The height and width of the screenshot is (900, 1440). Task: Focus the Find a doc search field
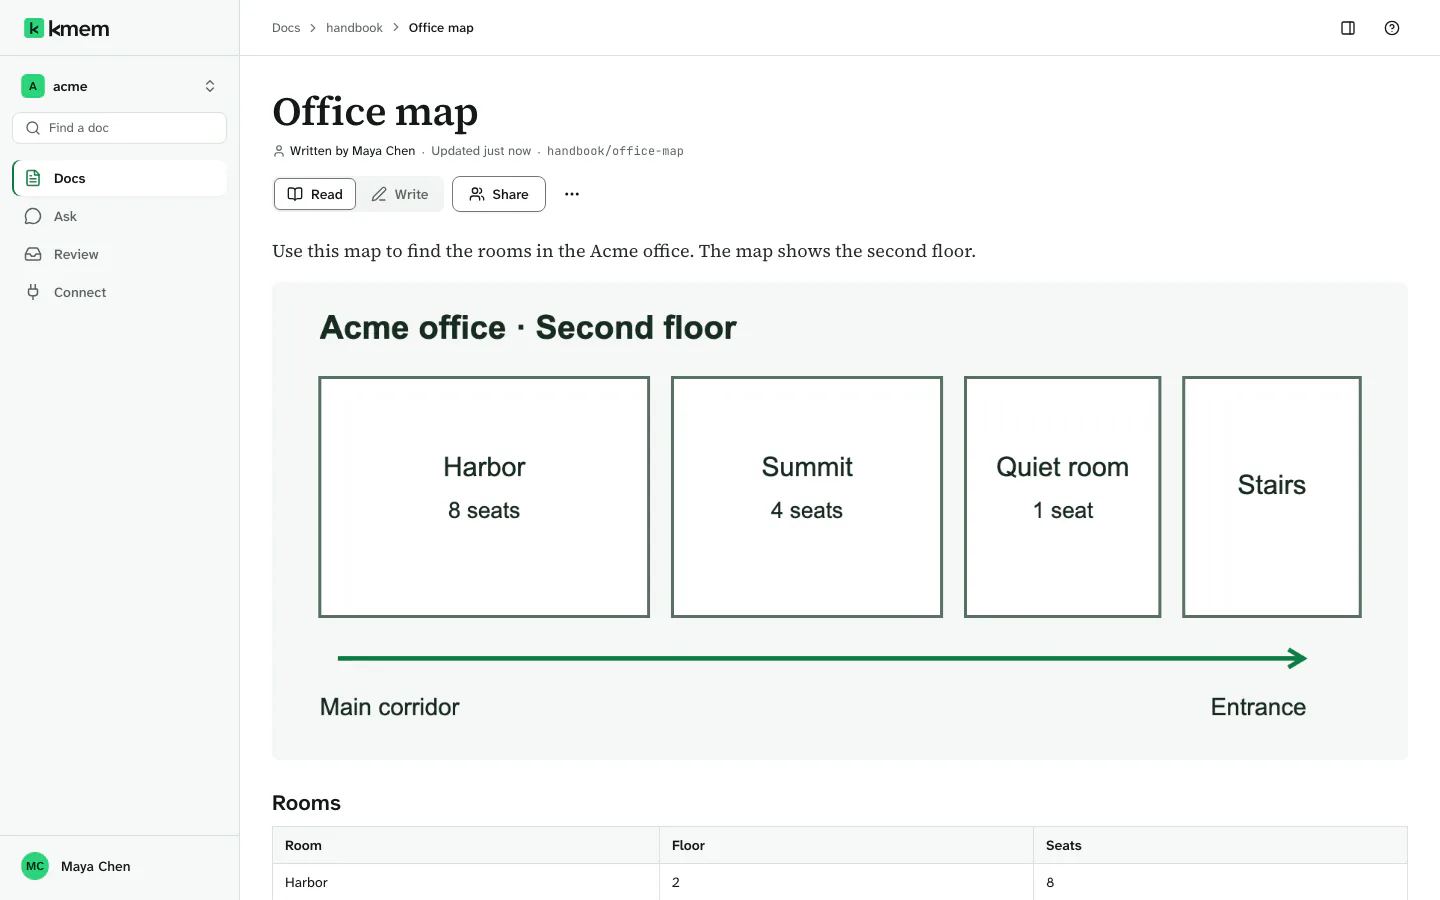pos(120,128)
